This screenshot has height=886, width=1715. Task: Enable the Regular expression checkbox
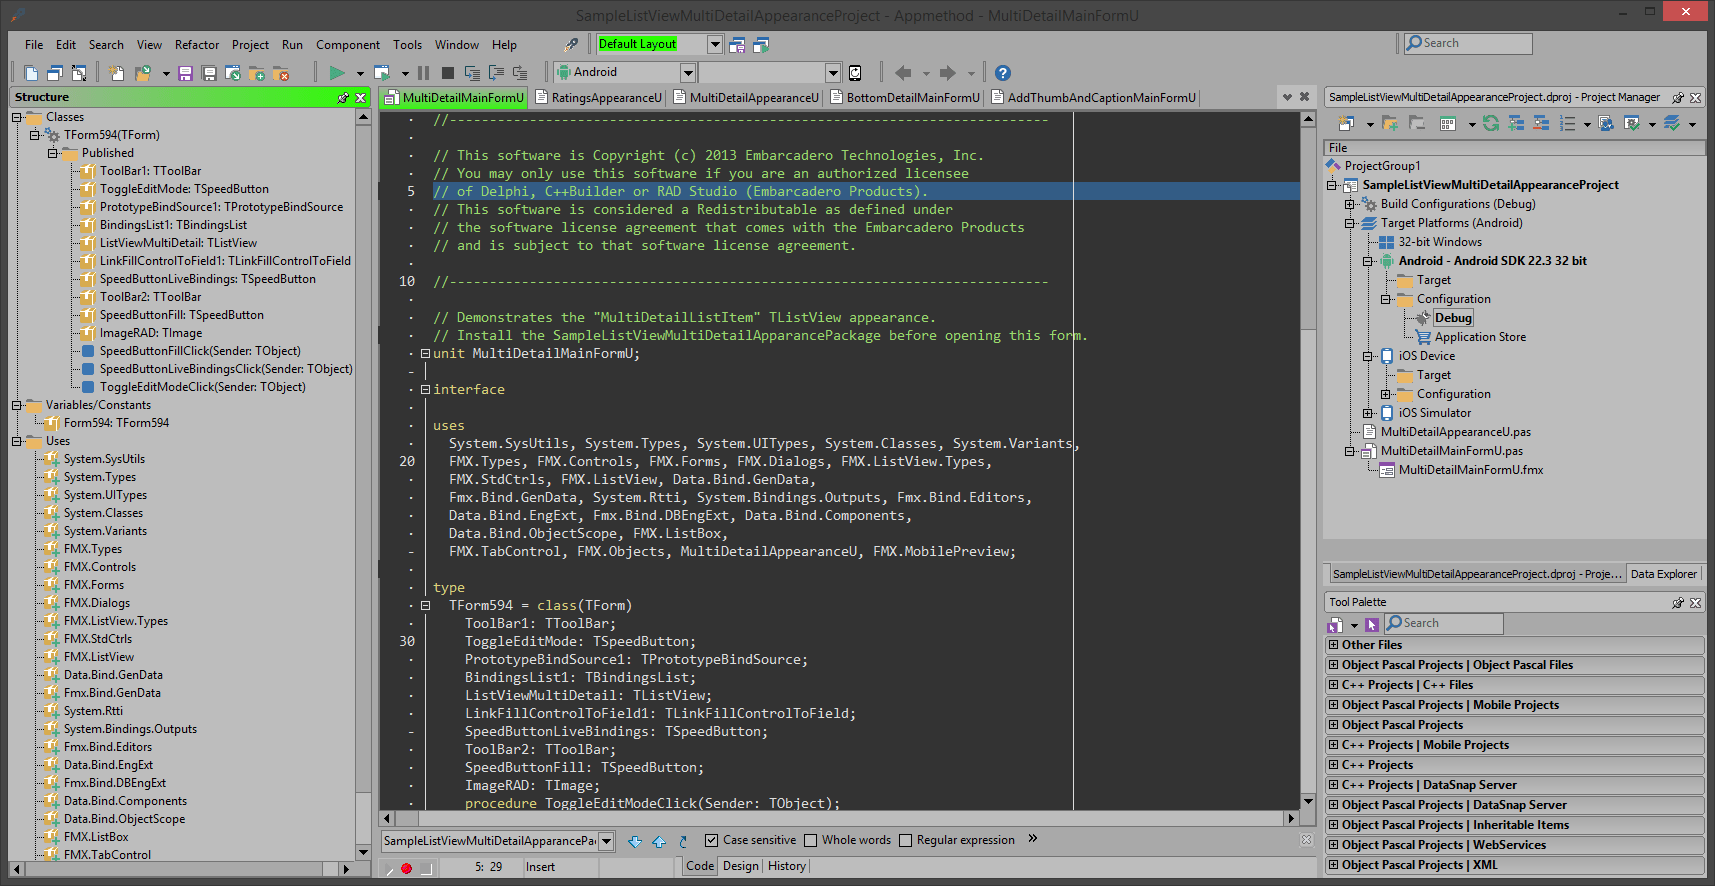click(906, 840)
